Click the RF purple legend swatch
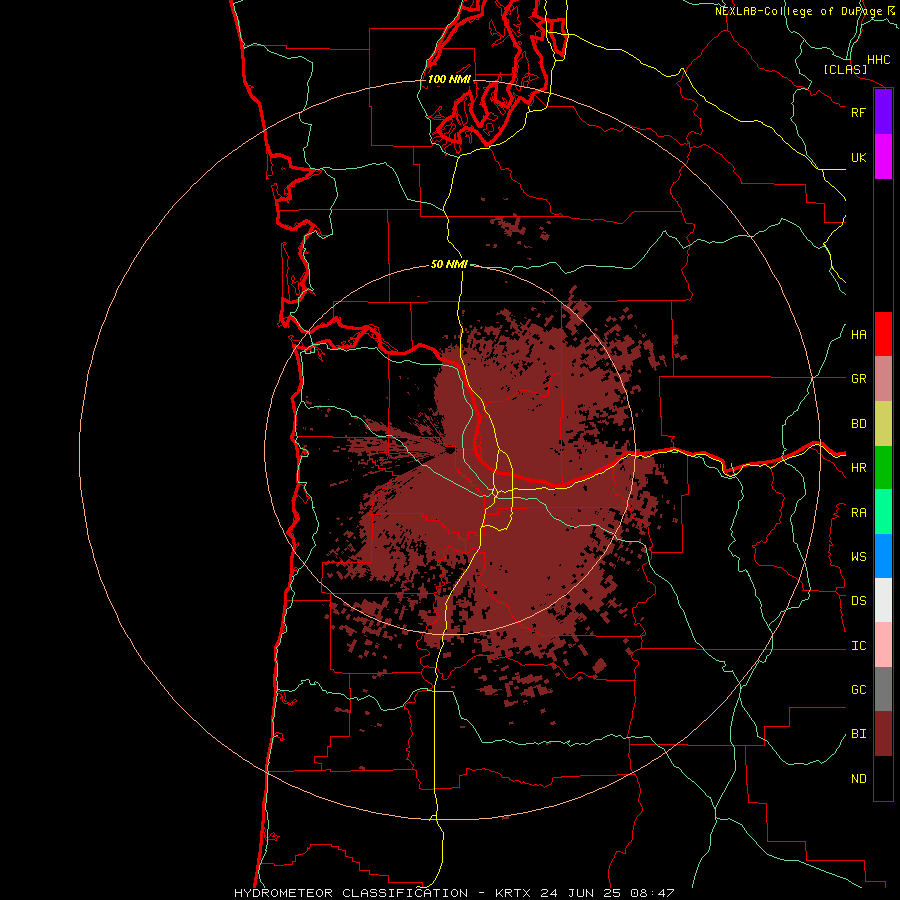 point(883,112)
